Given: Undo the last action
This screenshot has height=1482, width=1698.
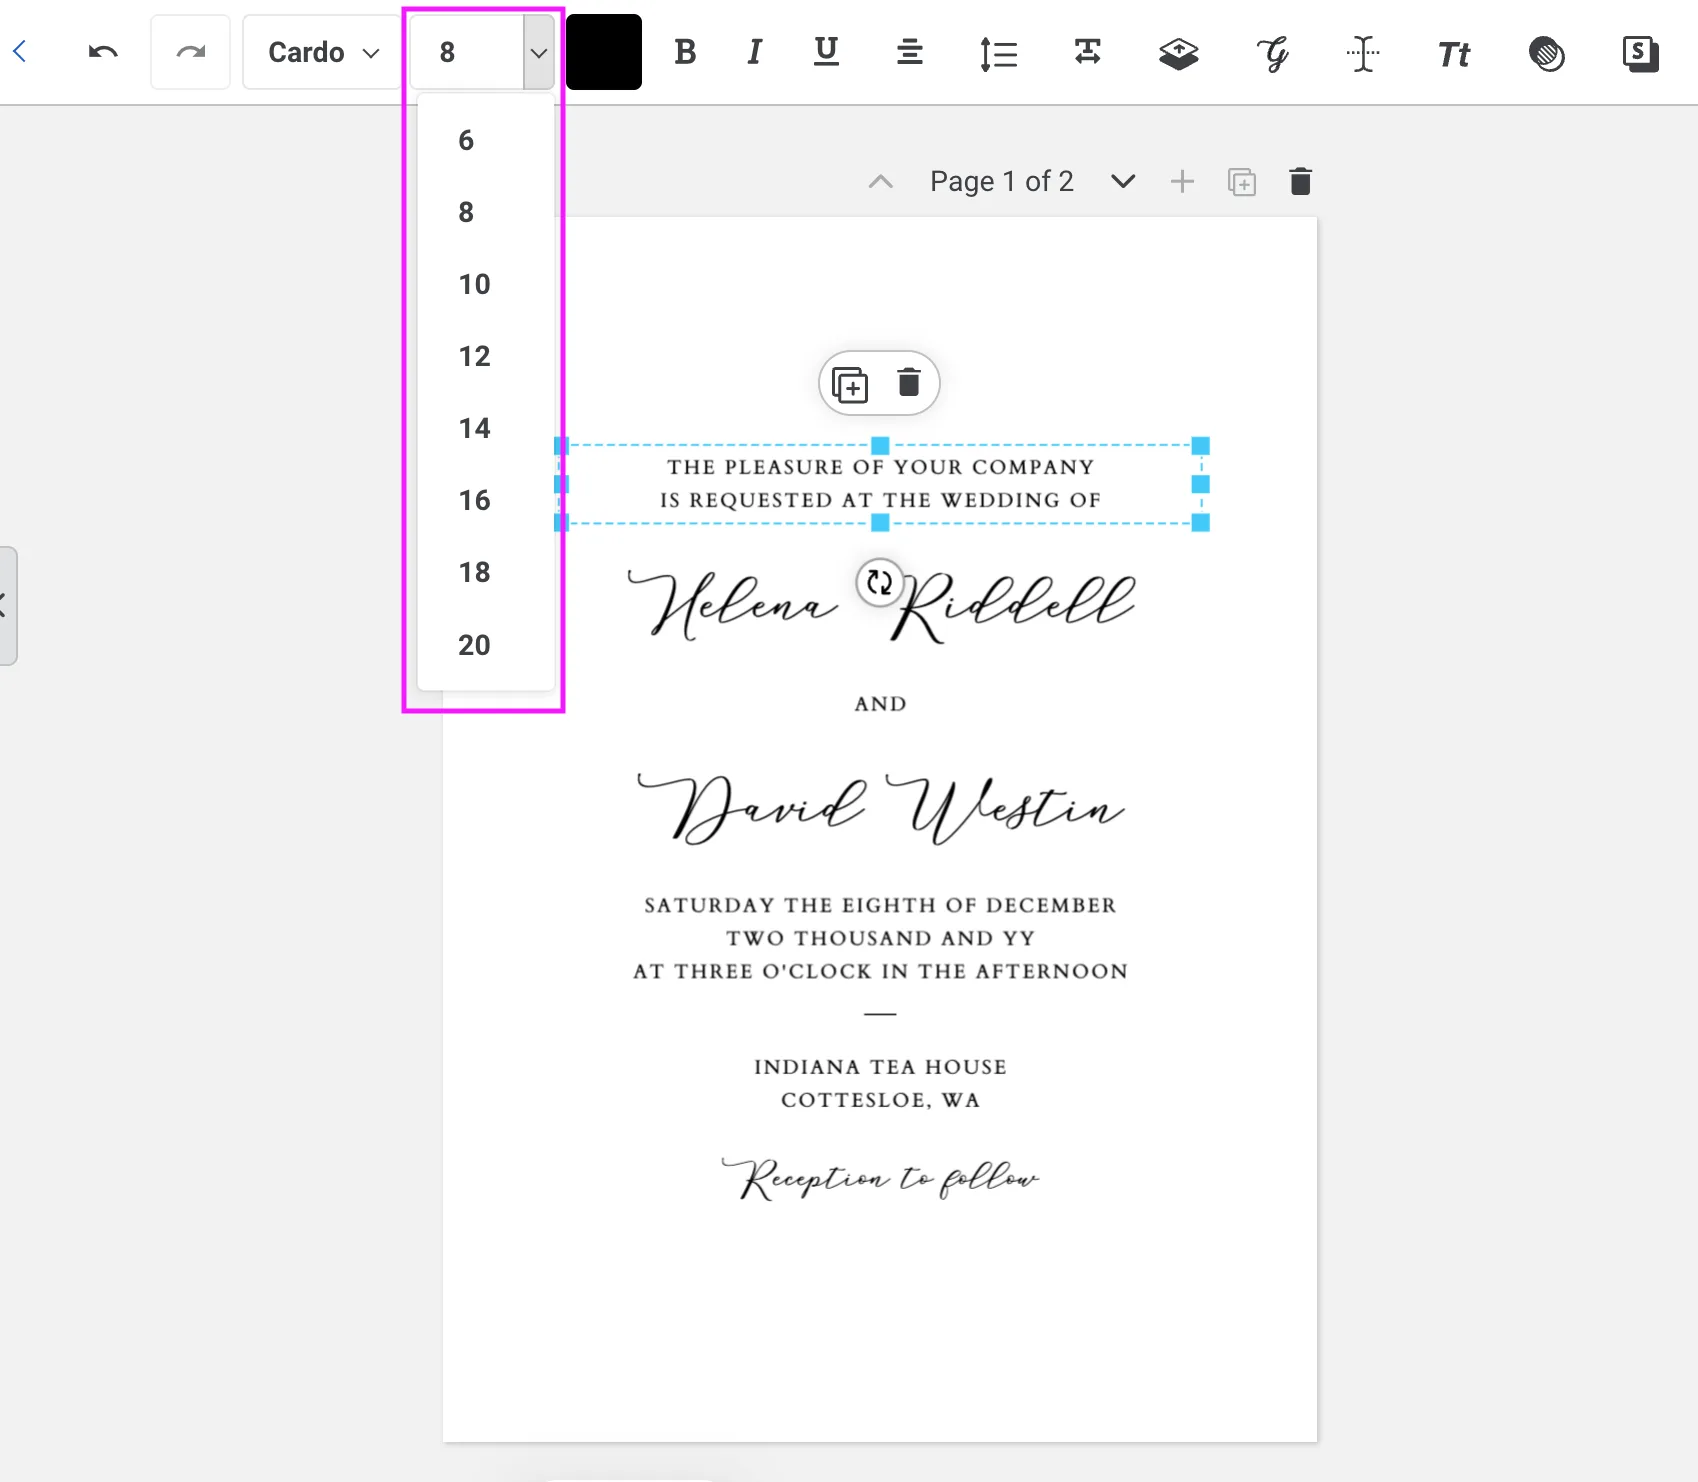Looking at the screenshot, I should [101, 52].
